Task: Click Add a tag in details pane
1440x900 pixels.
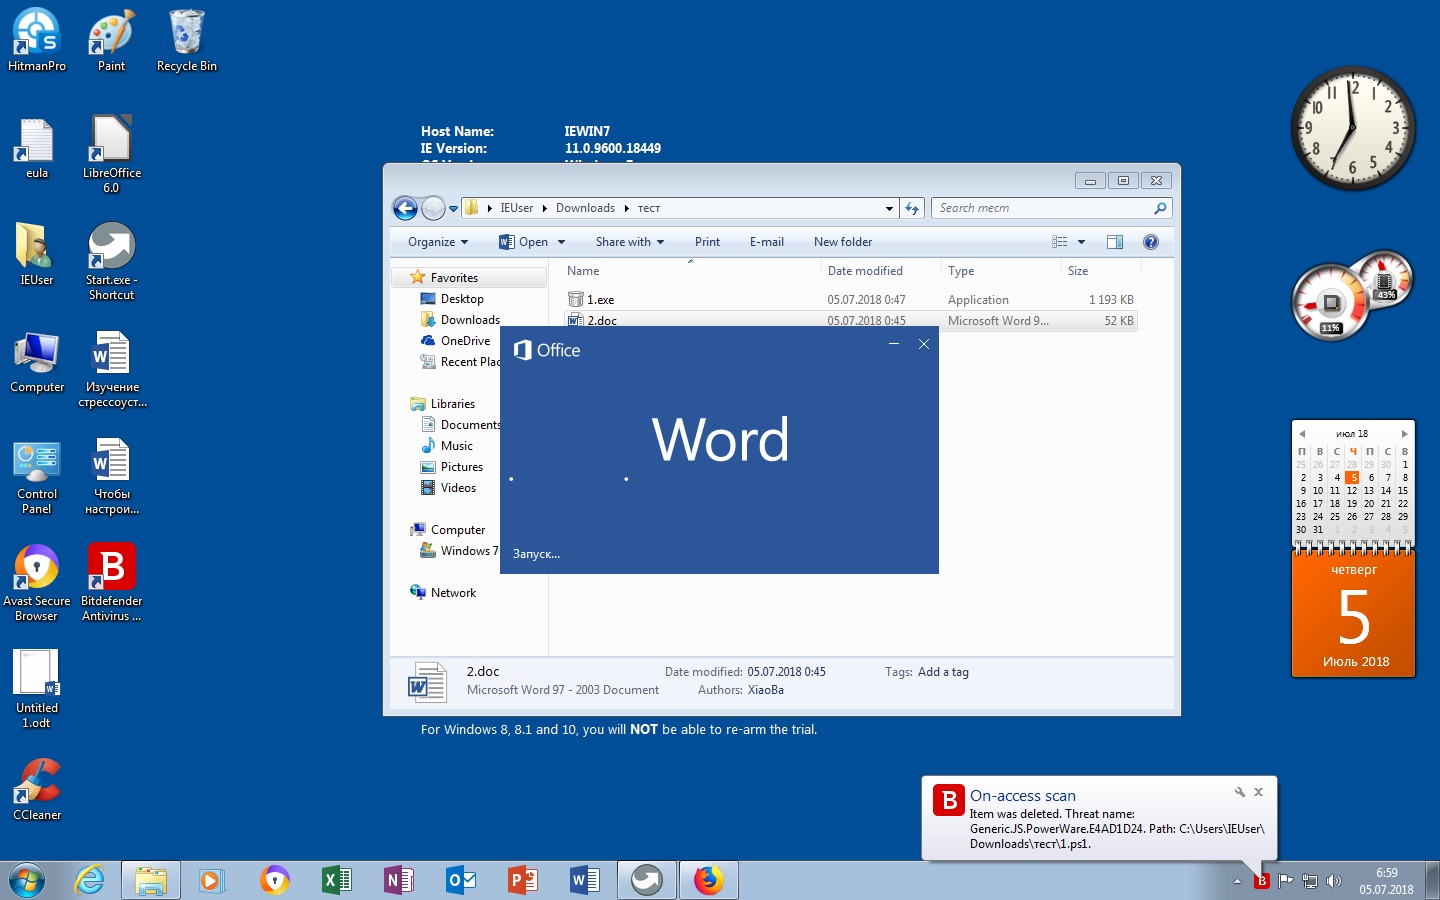Action: pos(943,672)
